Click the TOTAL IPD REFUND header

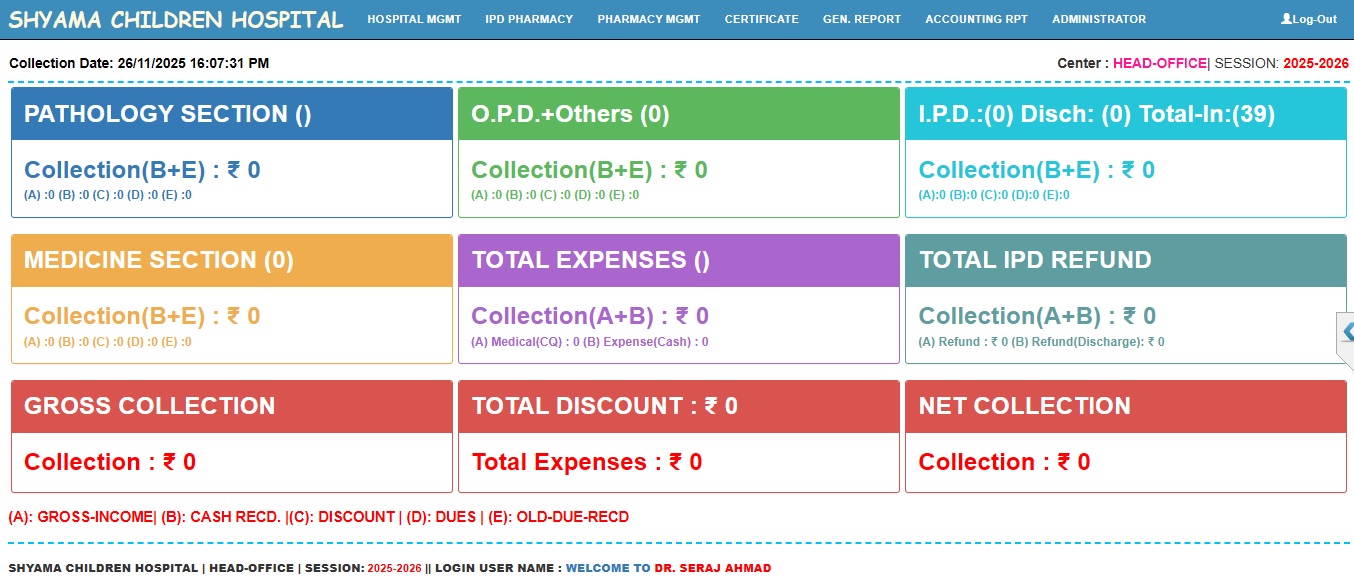1126,260
